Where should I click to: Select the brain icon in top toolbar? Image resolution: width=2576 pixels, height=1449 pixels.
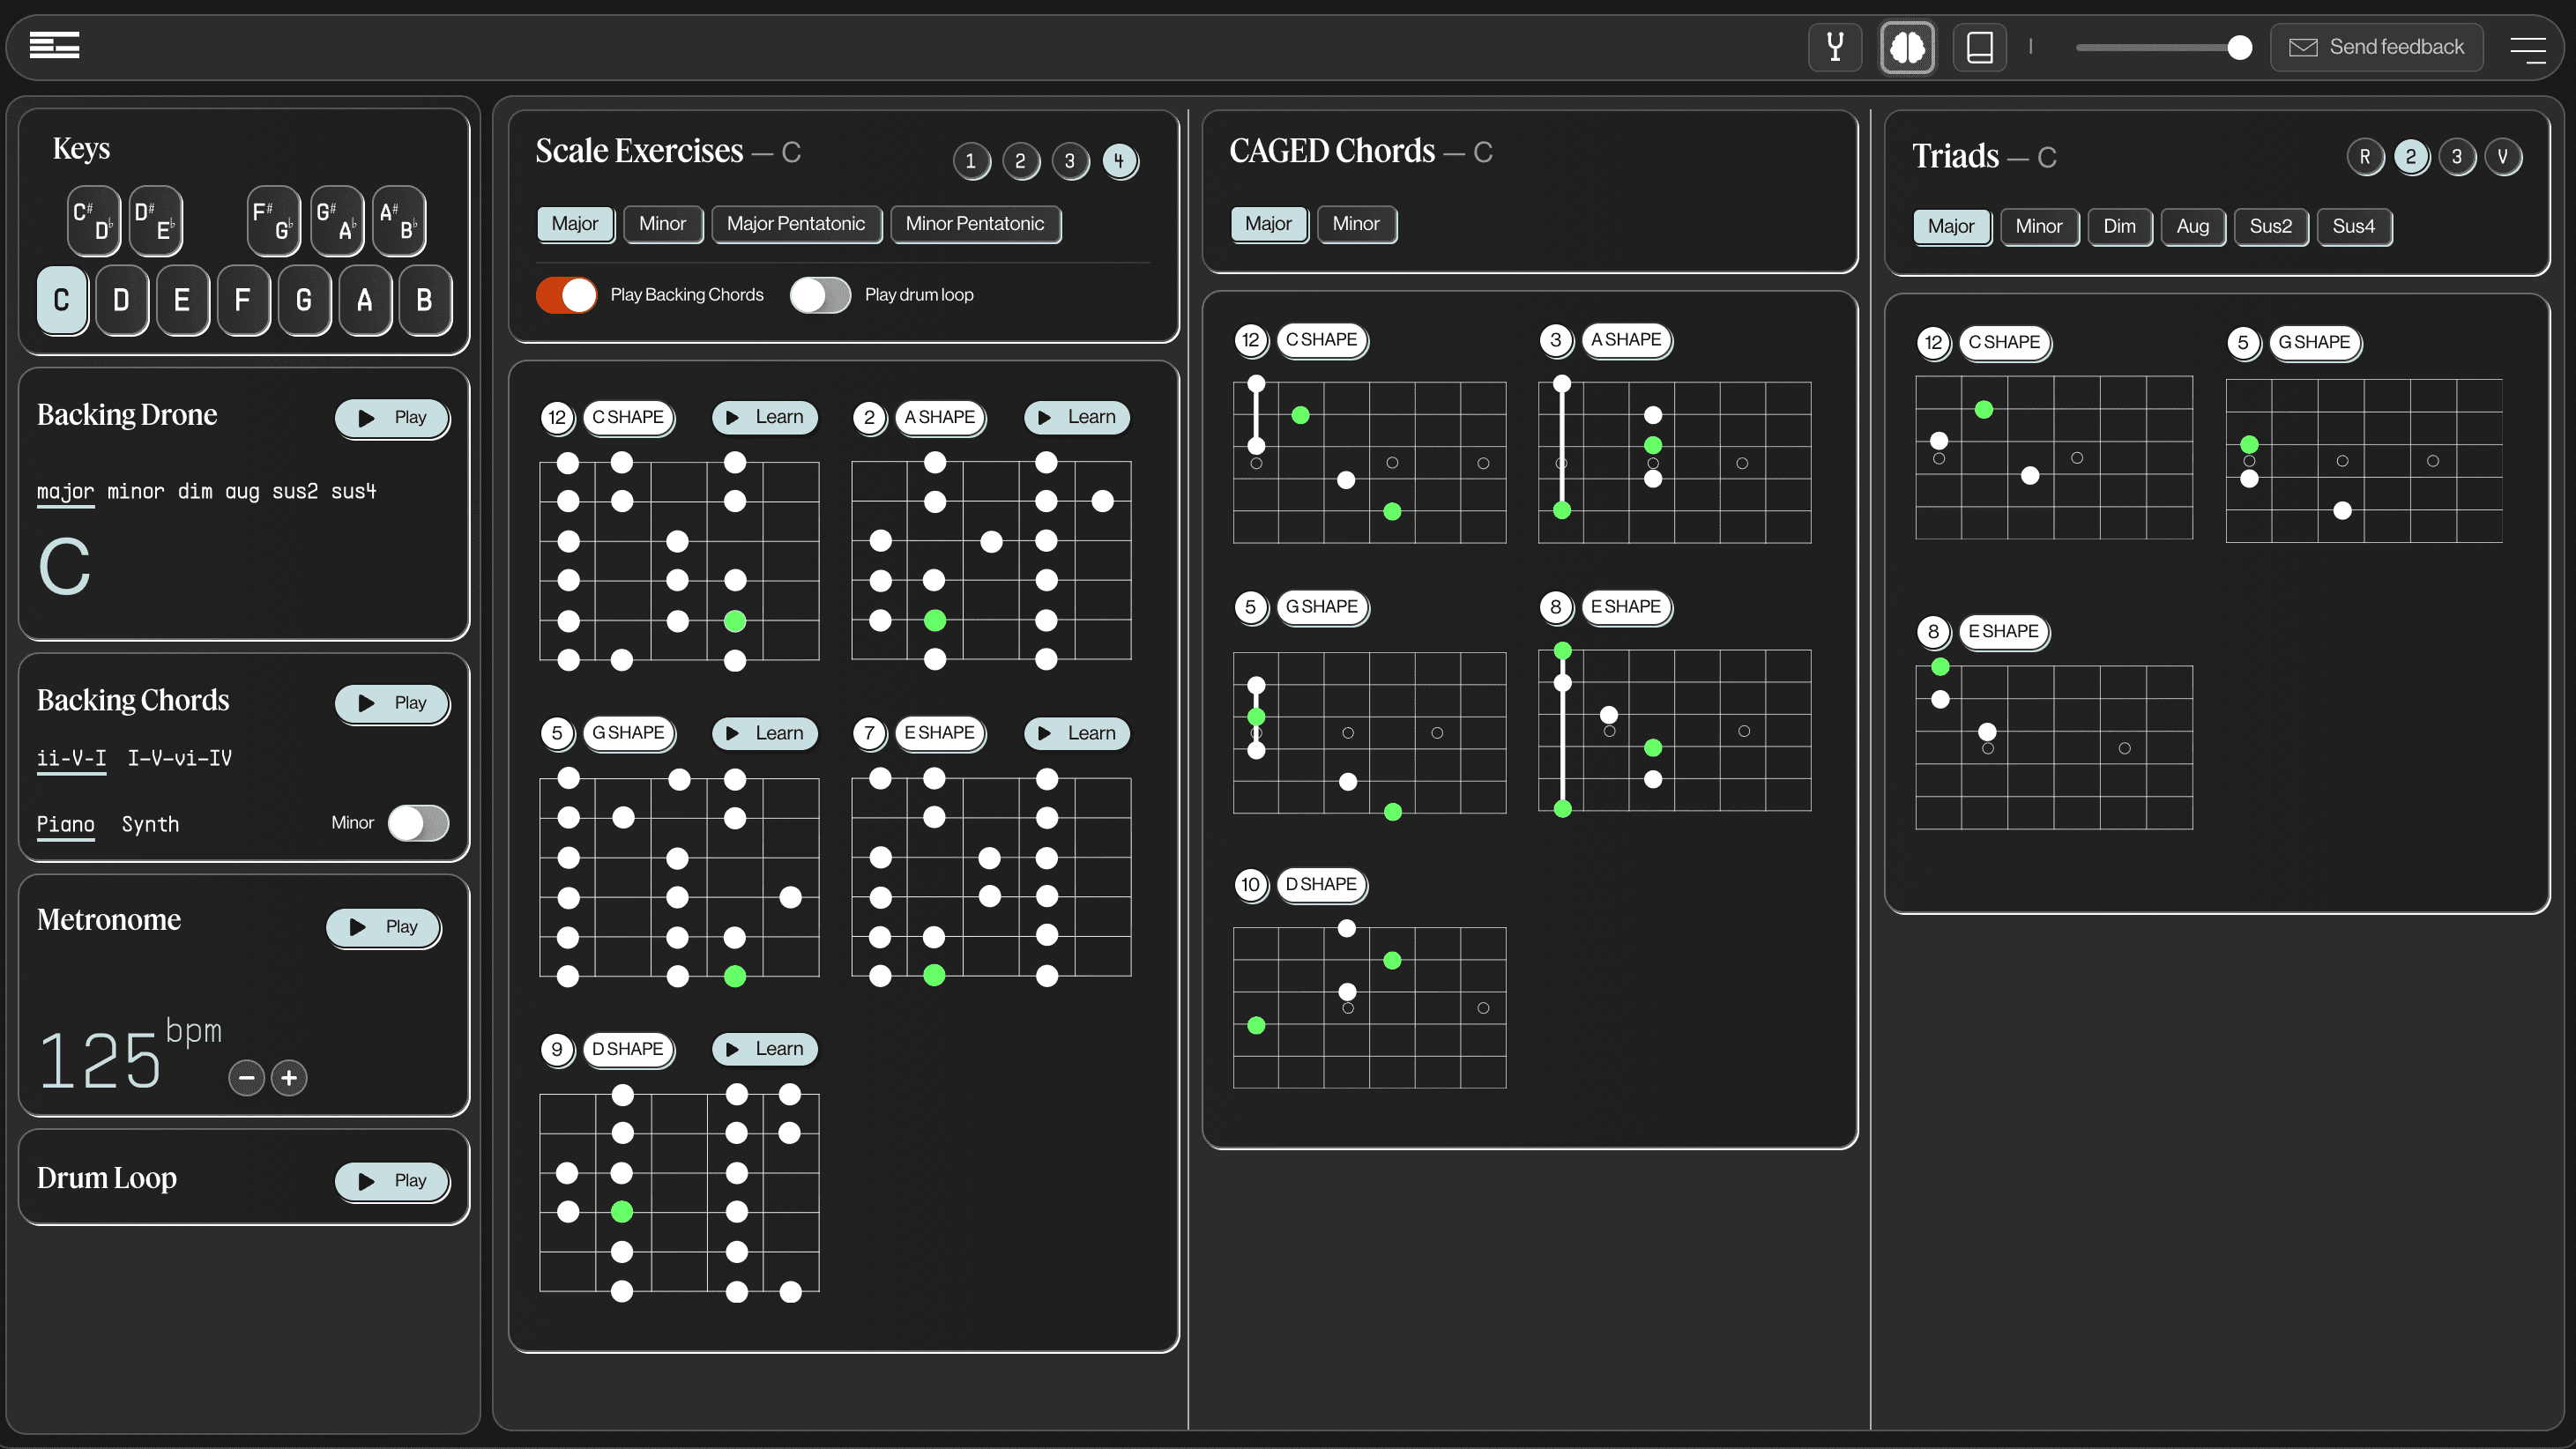(x=1907, y=47)
